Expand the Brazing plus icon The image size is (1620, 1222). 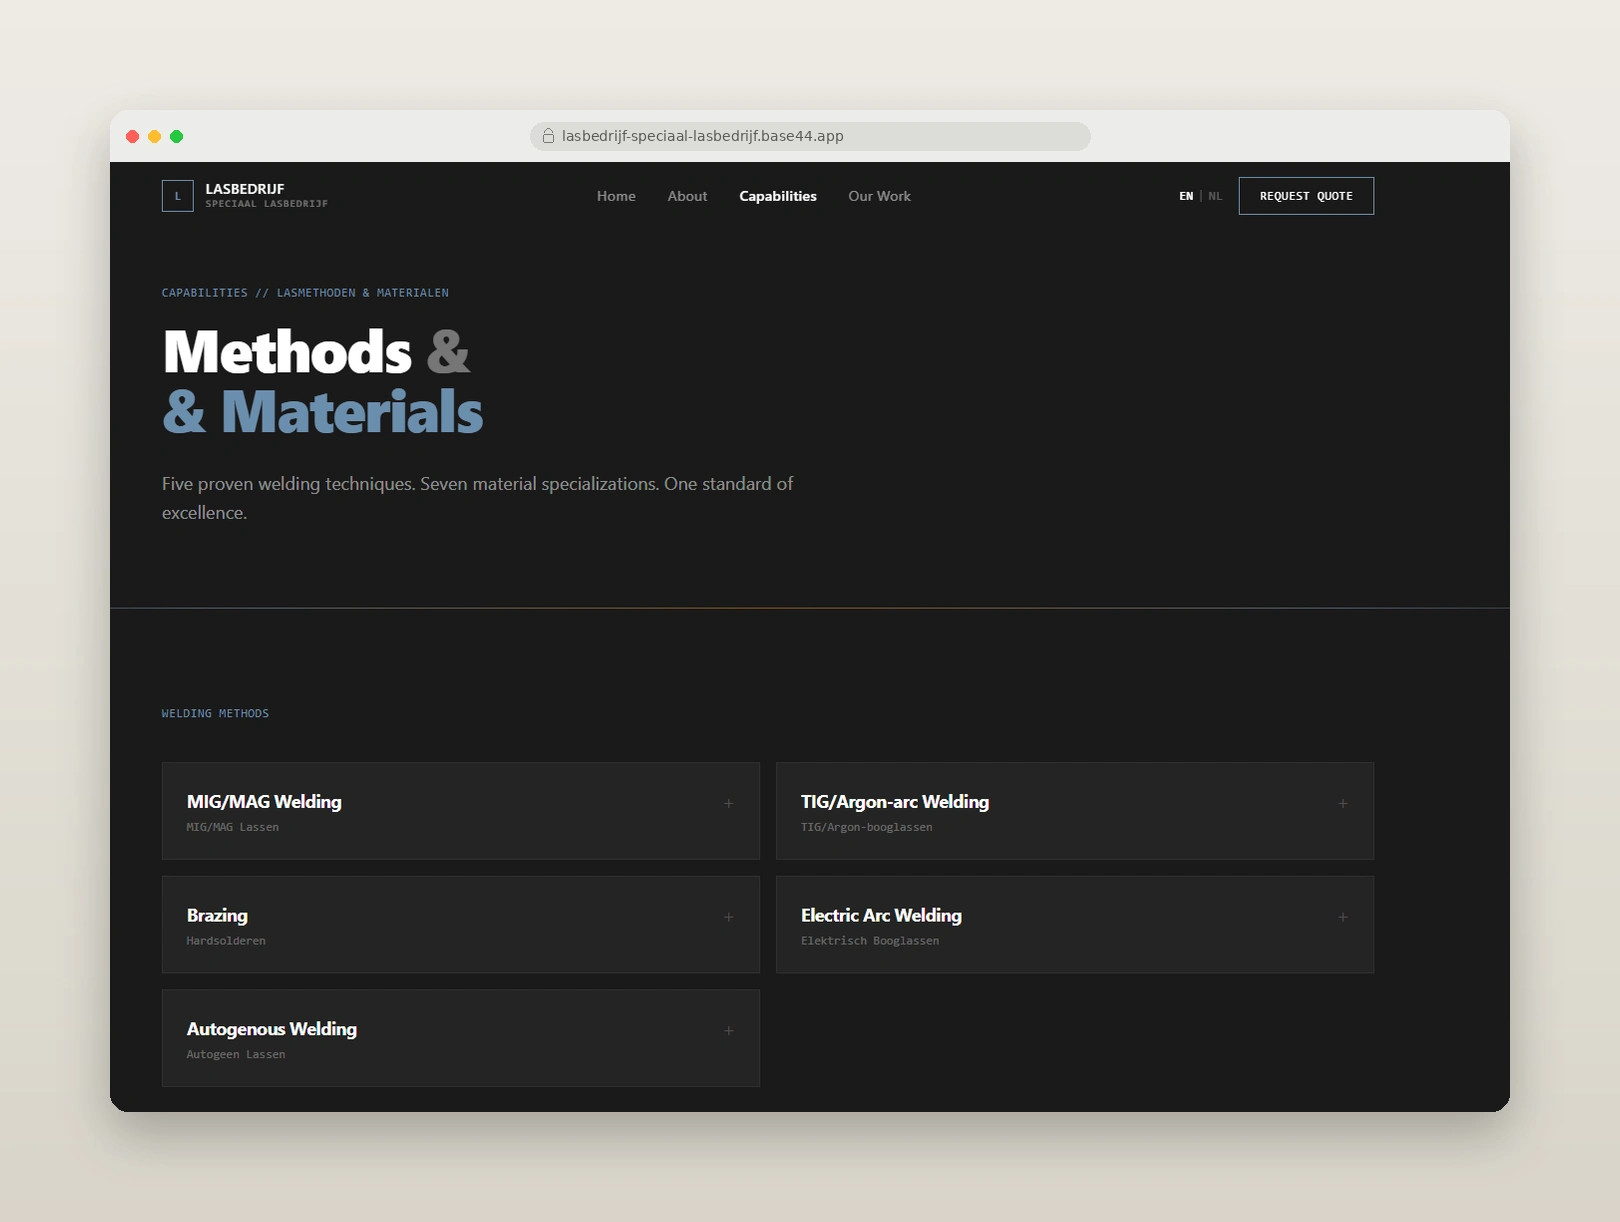click(x=729, y=917)
